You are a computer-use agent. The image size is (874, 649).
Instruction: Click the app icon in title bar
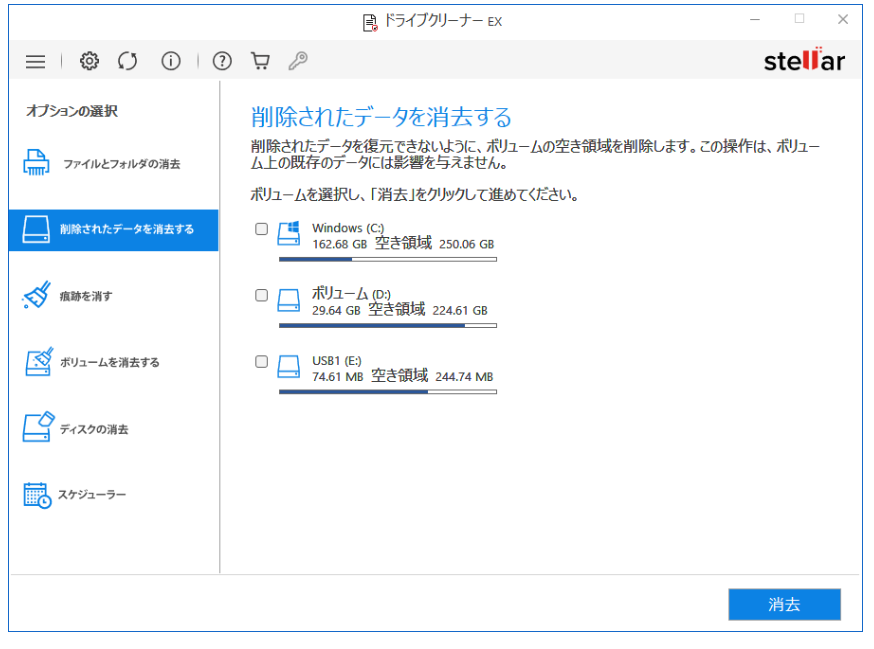pyautogui.click(x=370, y=22)
